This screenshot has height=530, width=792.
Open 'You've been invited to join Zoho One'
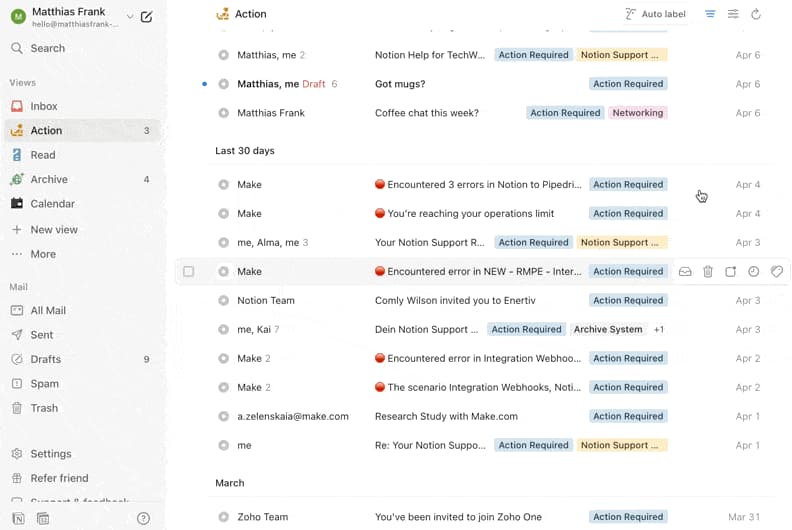click(458, 517)
